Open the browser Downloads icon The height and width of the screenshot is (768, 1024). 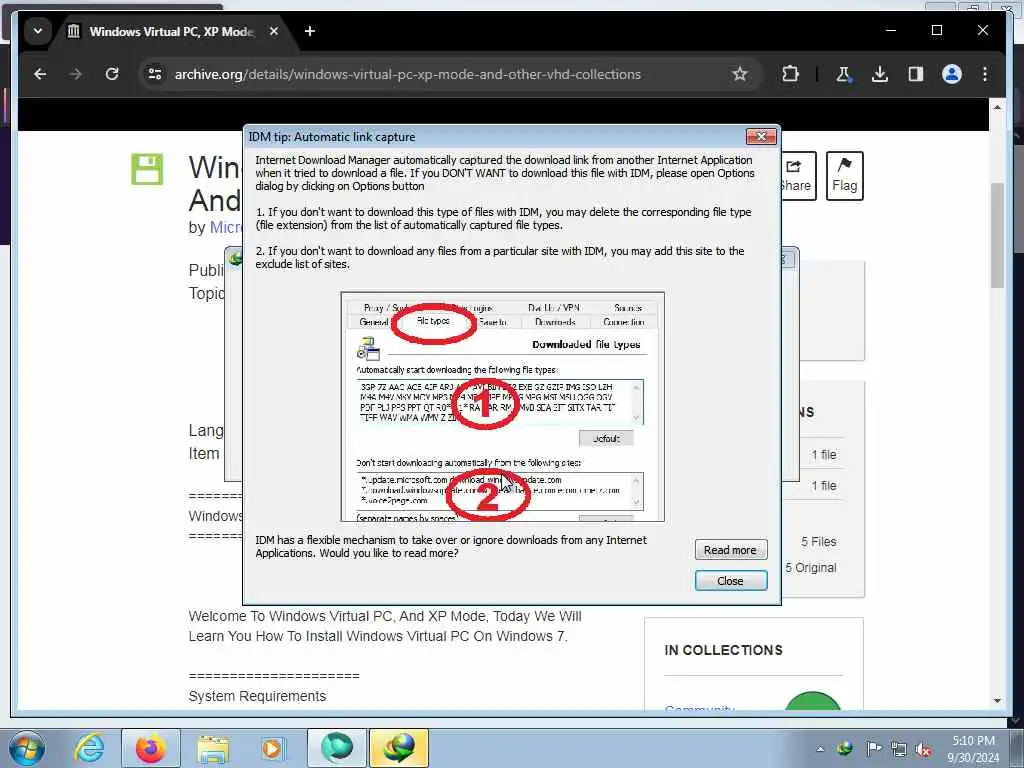click(880, 74)
